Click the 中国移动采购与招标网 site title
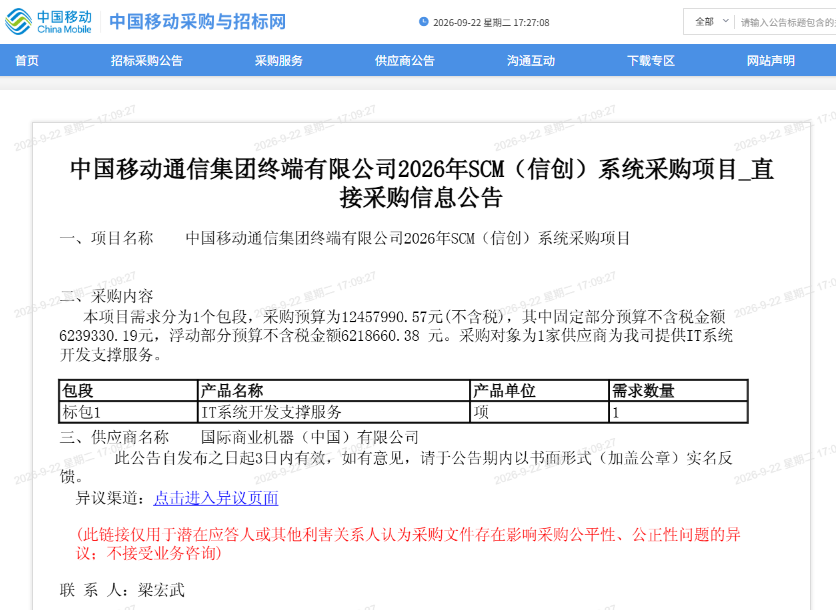 [x=197, y=22]
